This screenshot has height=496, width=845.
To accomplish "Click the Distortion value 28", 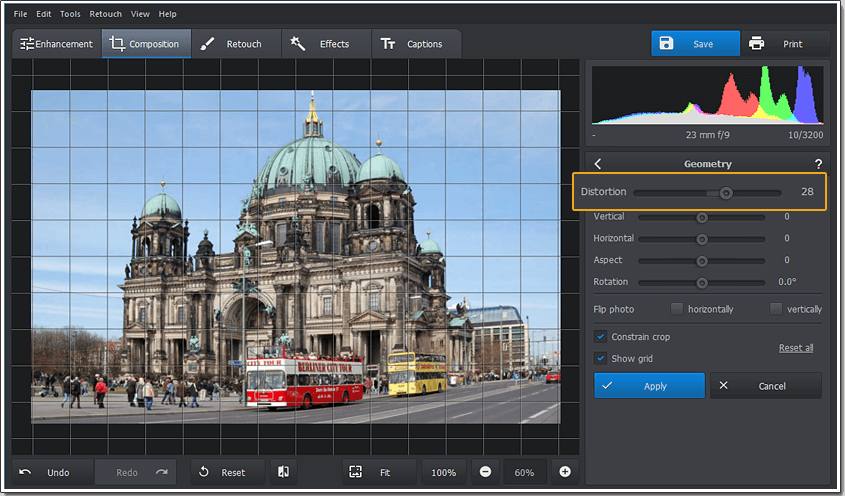I will click(x=807, y=191).
